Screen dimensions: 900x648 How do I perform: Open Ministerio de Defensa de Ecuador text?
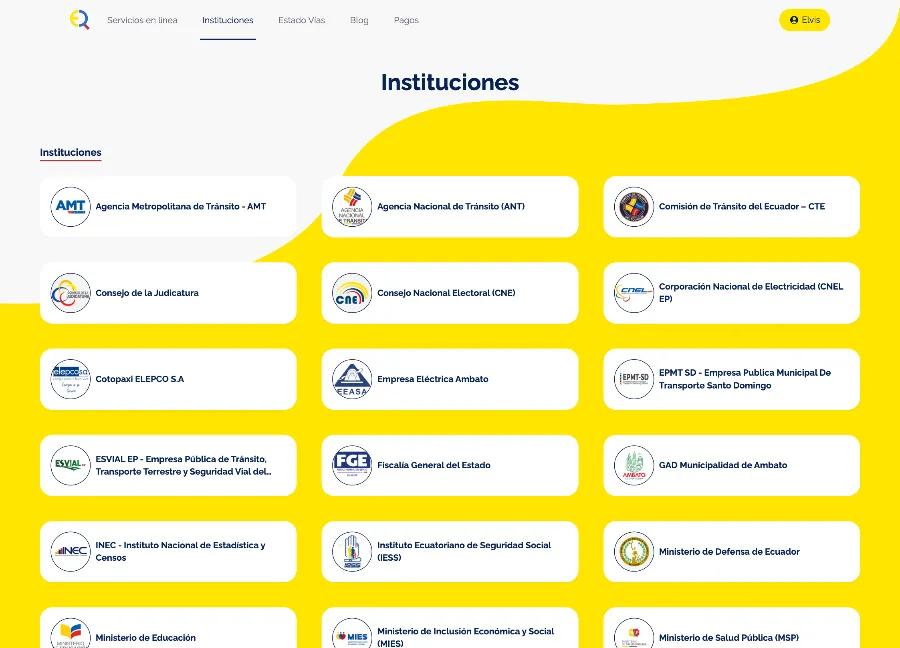pyautogui.click(x=730, y=552)
